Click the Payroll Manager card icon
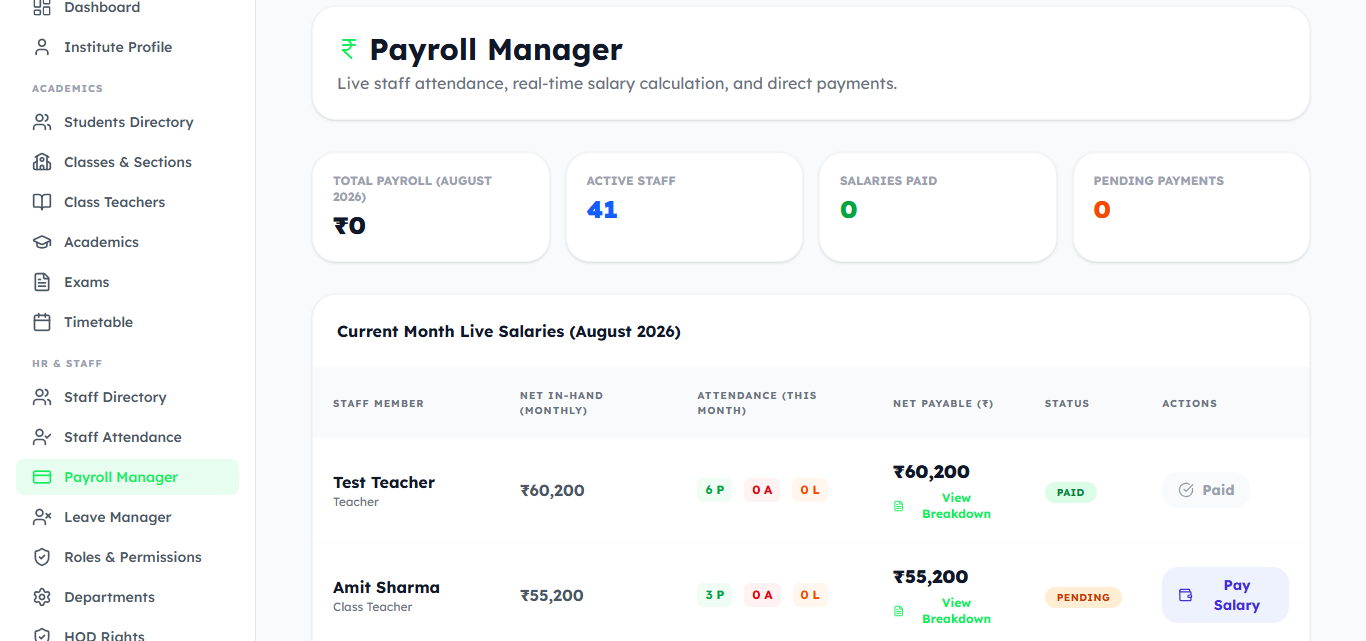 point(42,477)
